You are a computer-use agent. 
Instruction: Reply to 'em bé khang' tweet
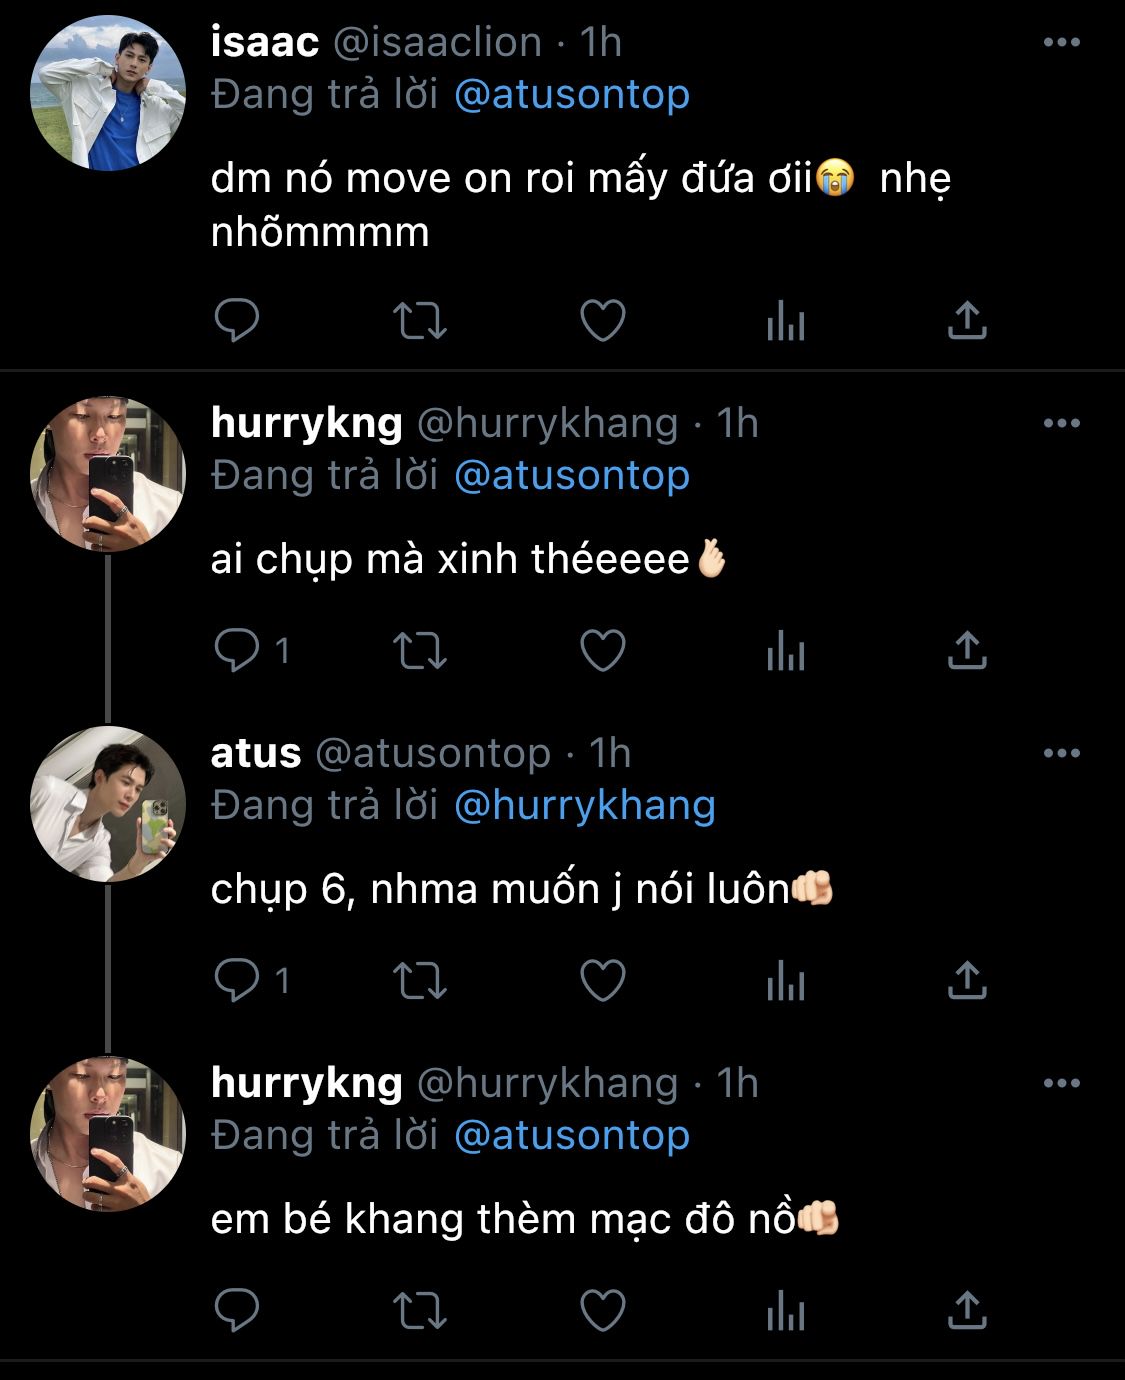coord(237,1311)
